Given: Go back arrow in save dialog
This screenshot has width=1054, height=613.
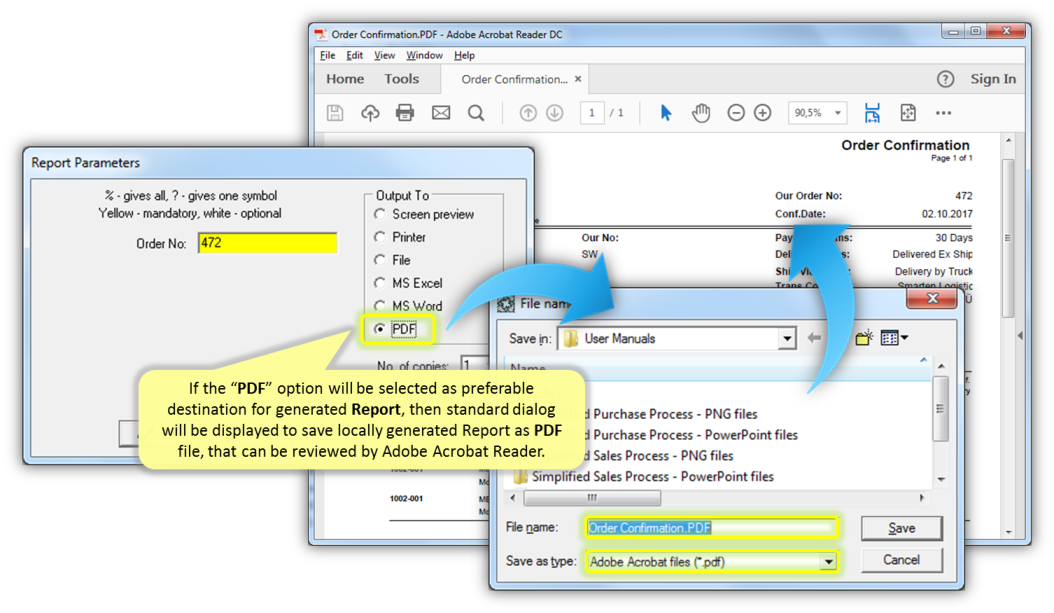Looking at the screenshot, I should [814, 338].
